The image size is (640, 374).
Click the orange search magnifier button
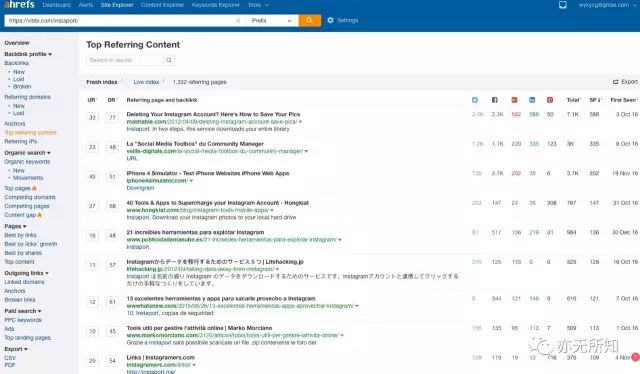click(309, 20)
